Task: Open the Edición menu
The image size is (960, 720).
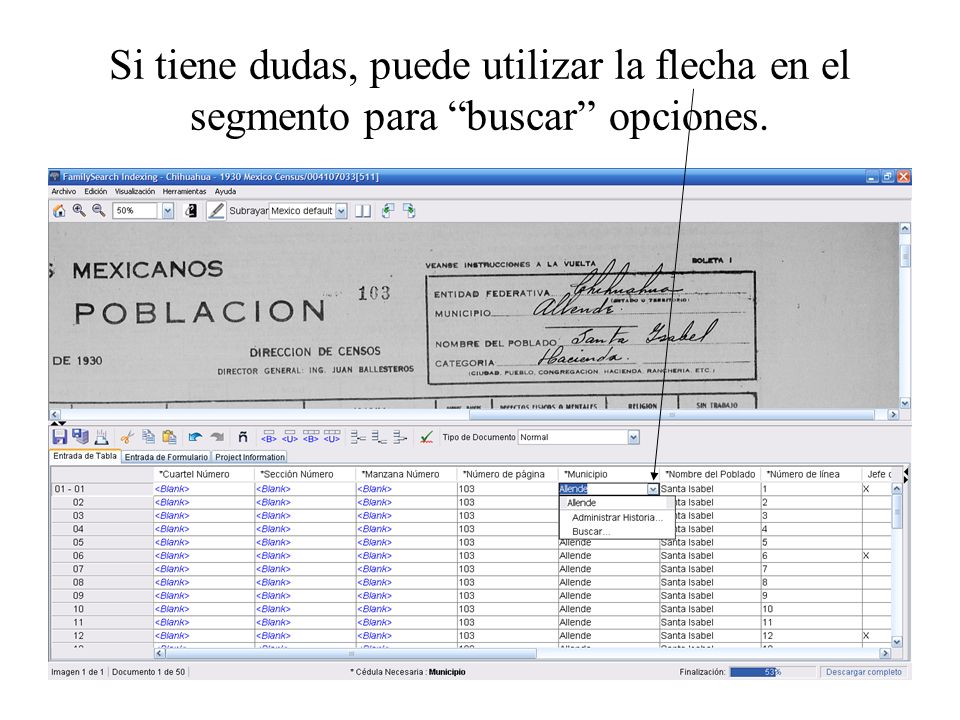Action: 96,192
